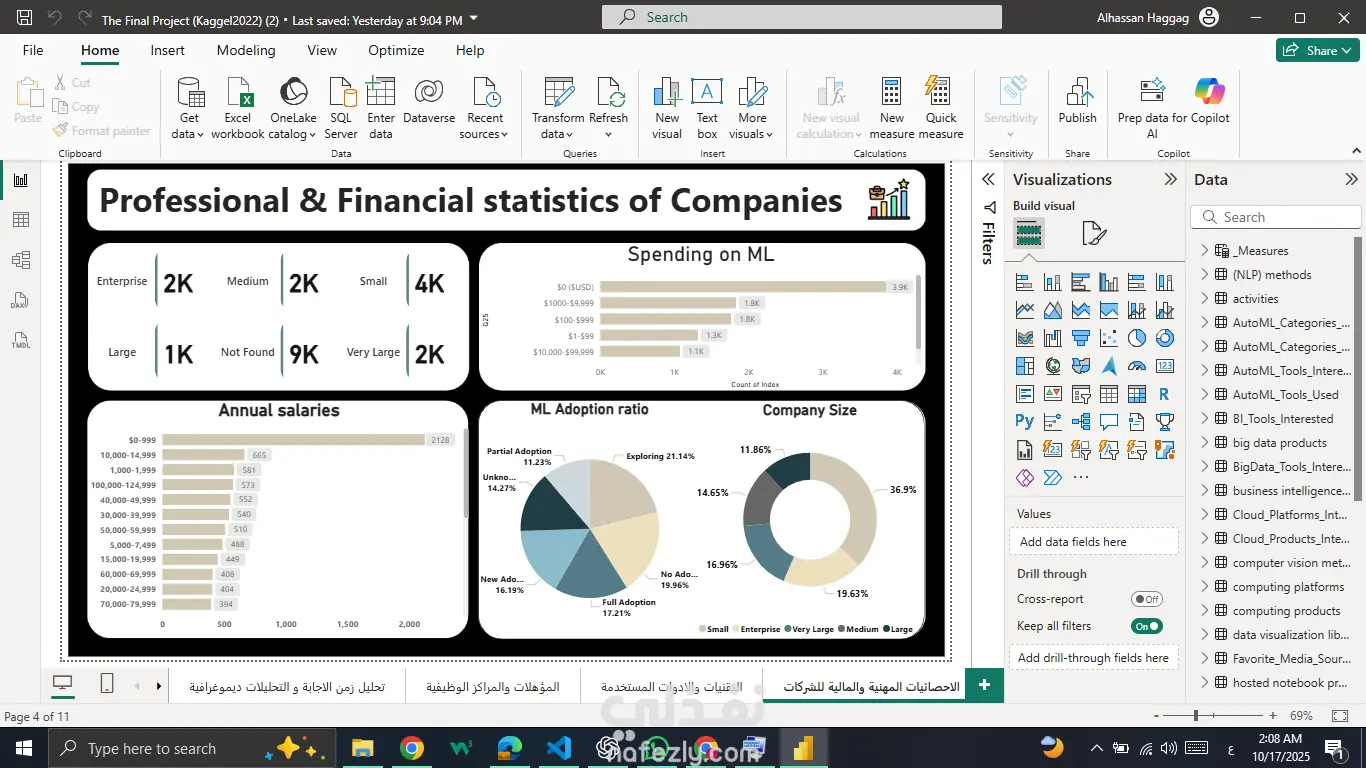Open the View ribbon tab

click(322, 50)
